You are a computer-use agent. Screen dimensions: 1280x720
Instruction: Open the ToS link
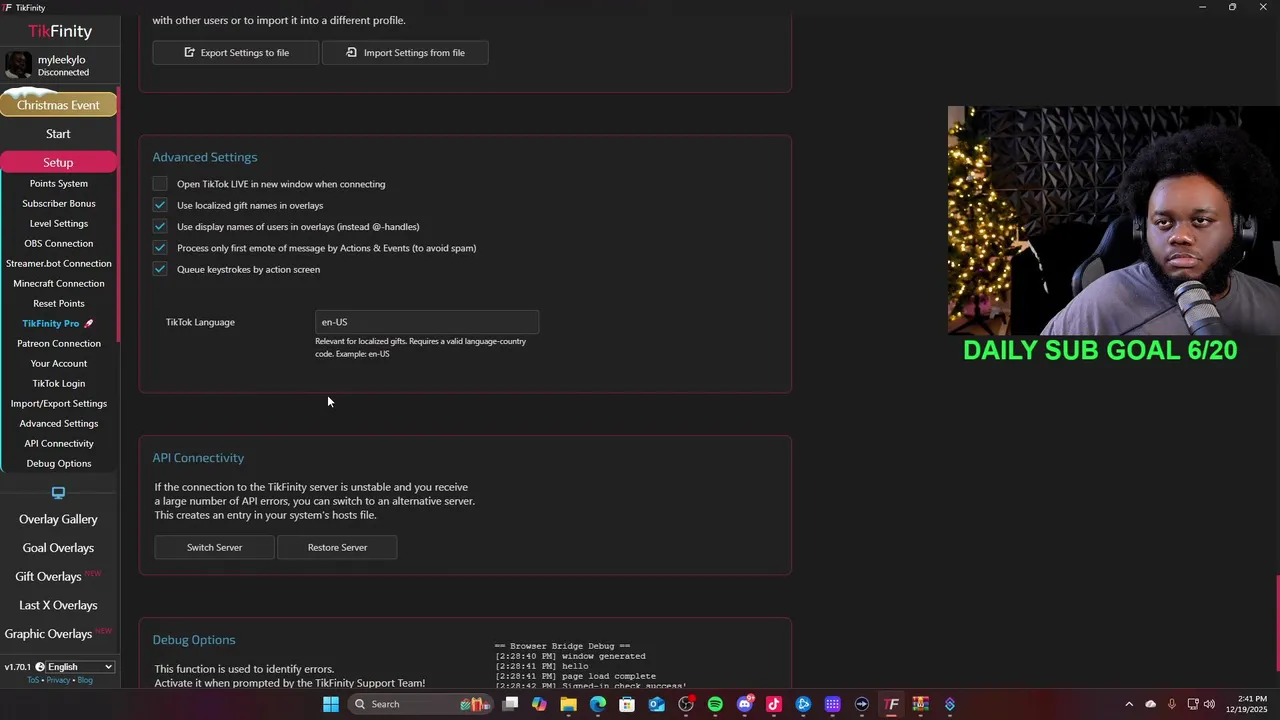33,680
